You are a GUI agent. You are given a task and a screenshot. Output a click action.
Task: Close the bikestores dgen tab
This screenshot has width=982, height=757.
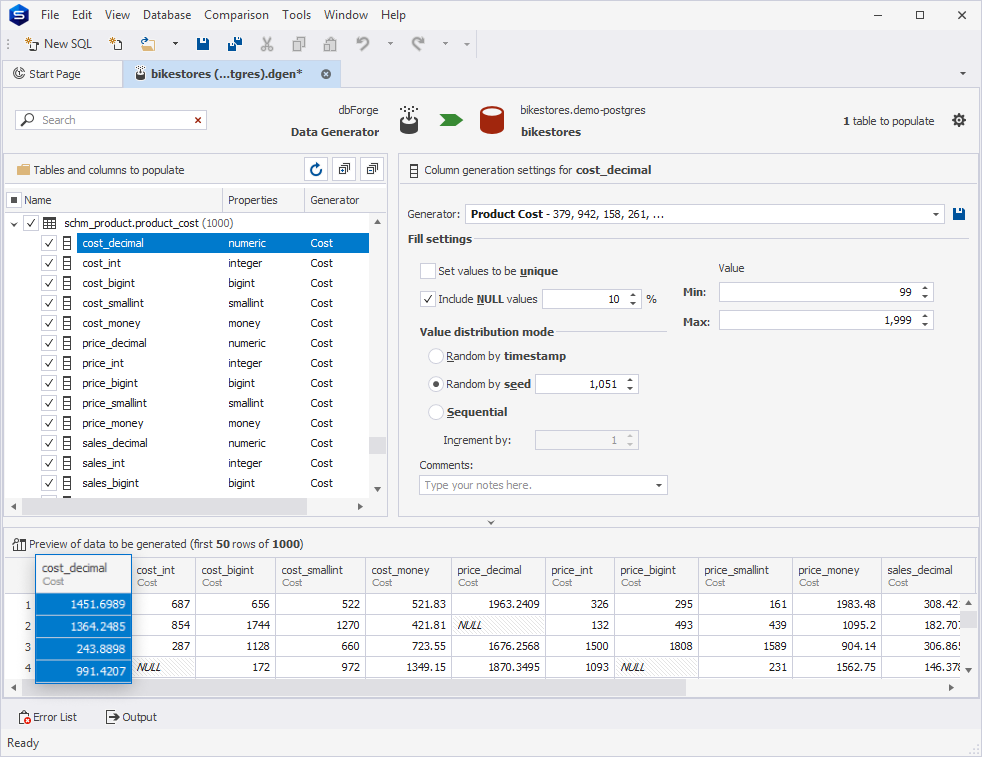(326, 74)
